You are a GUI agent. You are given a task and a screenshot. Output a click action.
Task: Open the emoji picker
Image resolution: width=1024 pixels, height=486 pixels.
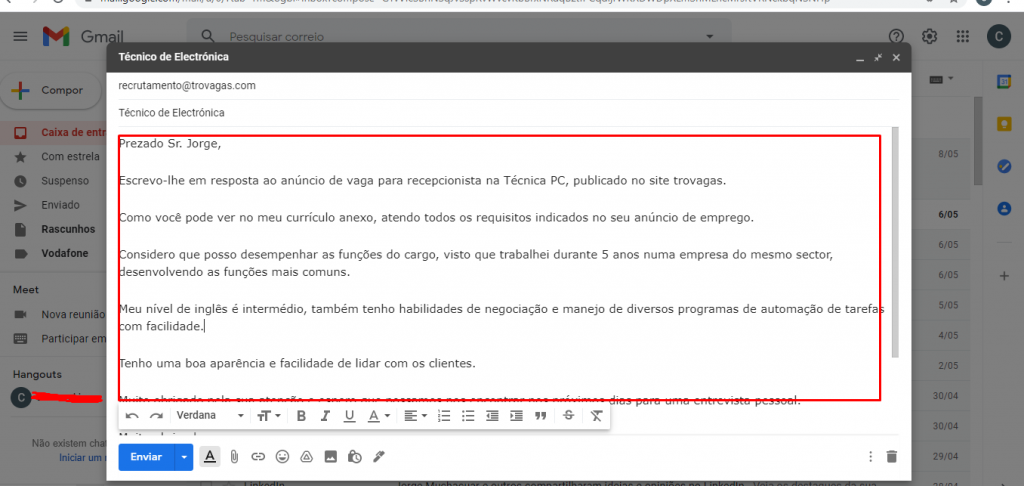tap(282, 457)
